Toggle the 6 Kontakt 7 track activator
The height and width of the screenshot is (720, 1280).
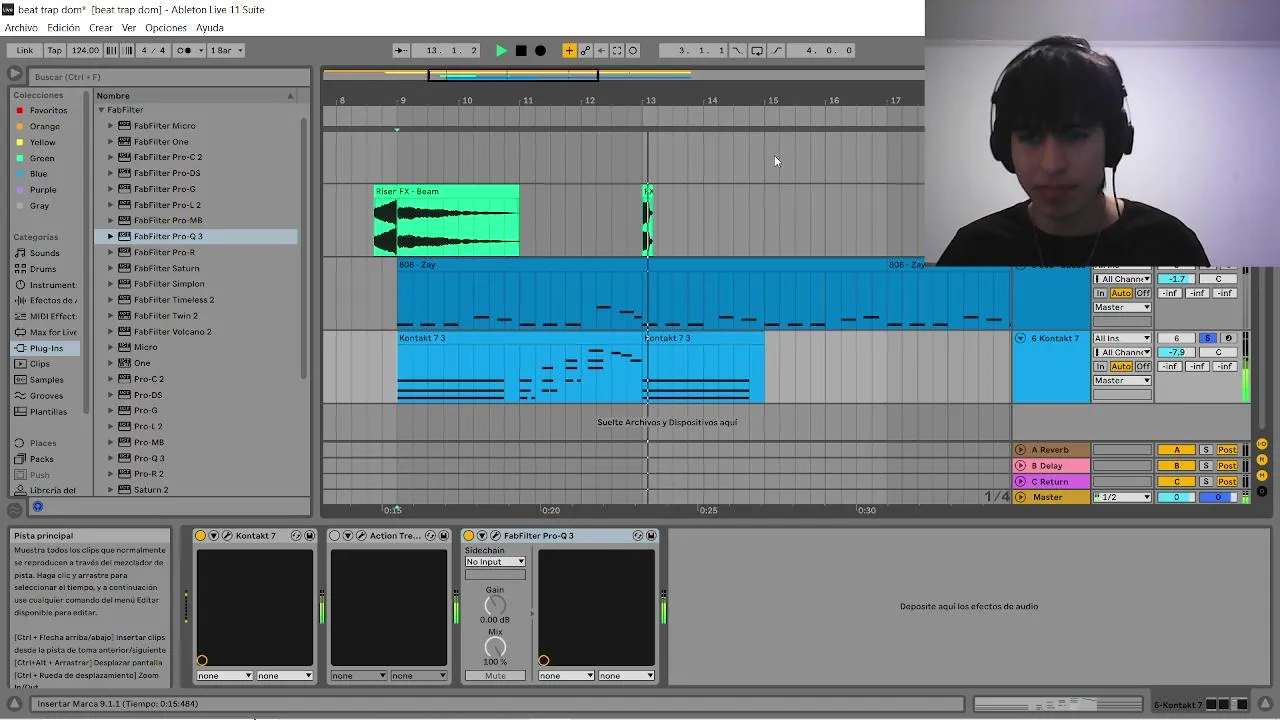(x=1176, y=338)
